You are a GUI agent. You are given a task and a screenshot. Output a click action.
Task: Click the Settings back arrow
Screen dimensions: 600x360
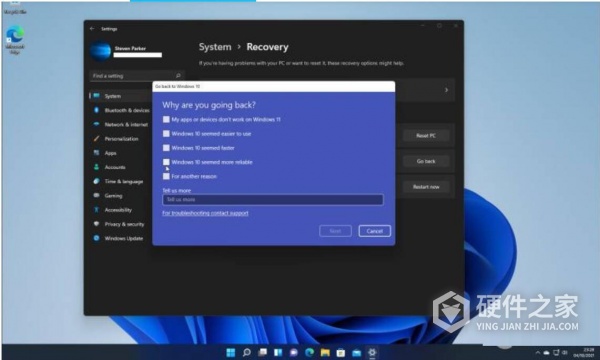click(x=92, y=29)
